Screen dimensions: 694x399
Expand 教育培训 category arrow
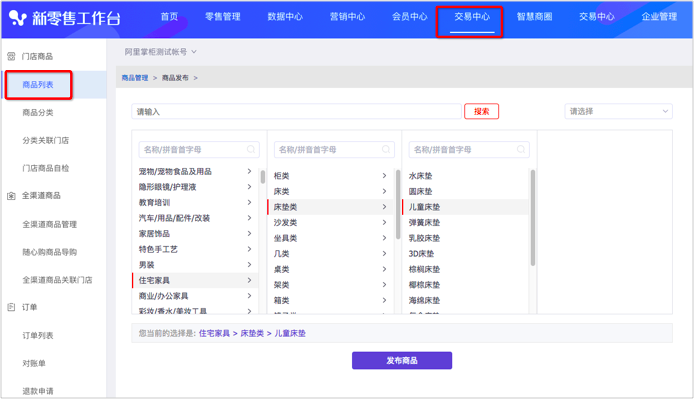pos(249,202)
